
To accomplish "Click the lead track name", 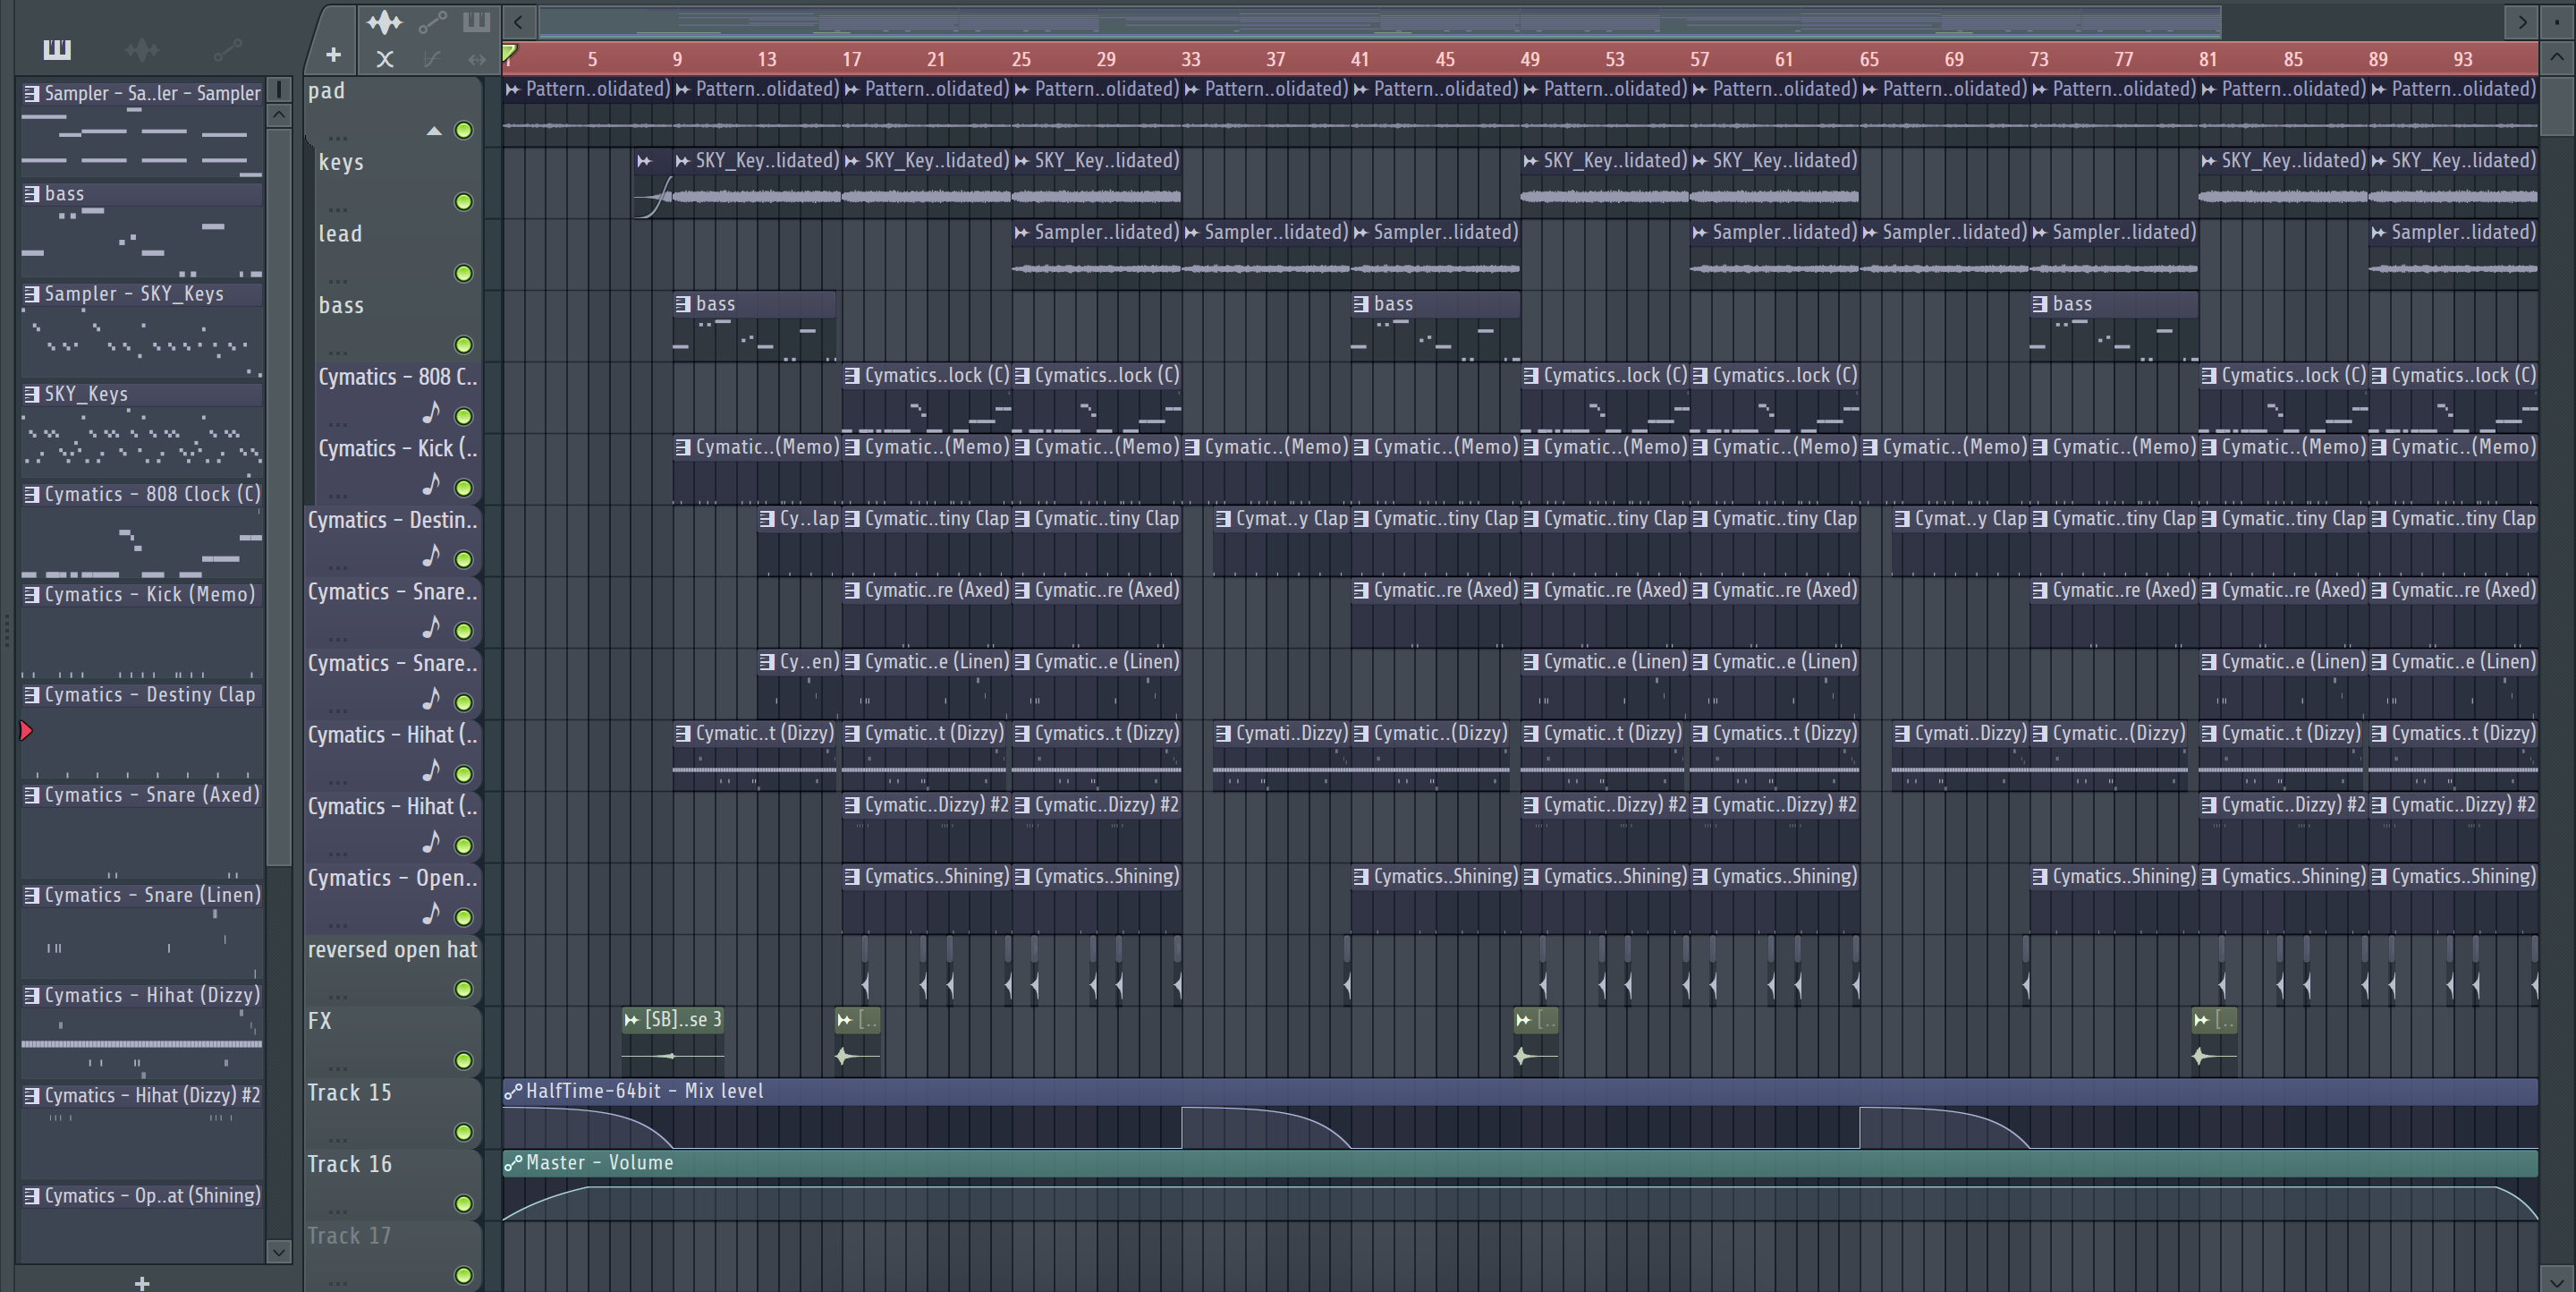I will 340,234.
